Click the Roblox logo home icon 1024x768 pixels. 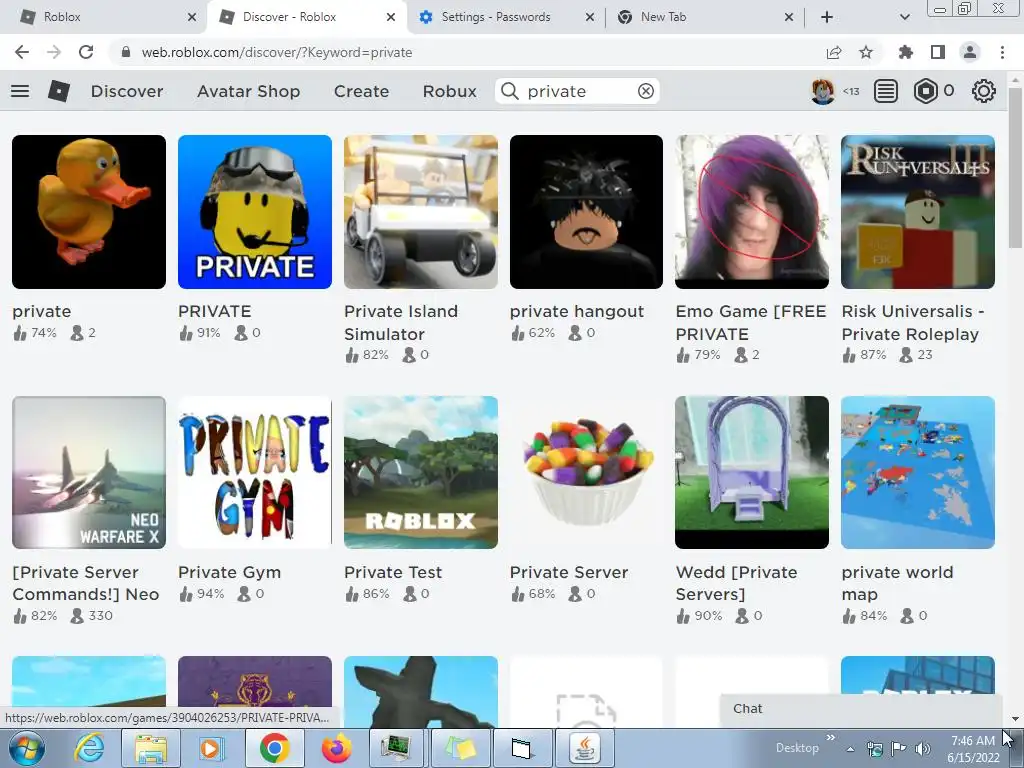point(59,91)
